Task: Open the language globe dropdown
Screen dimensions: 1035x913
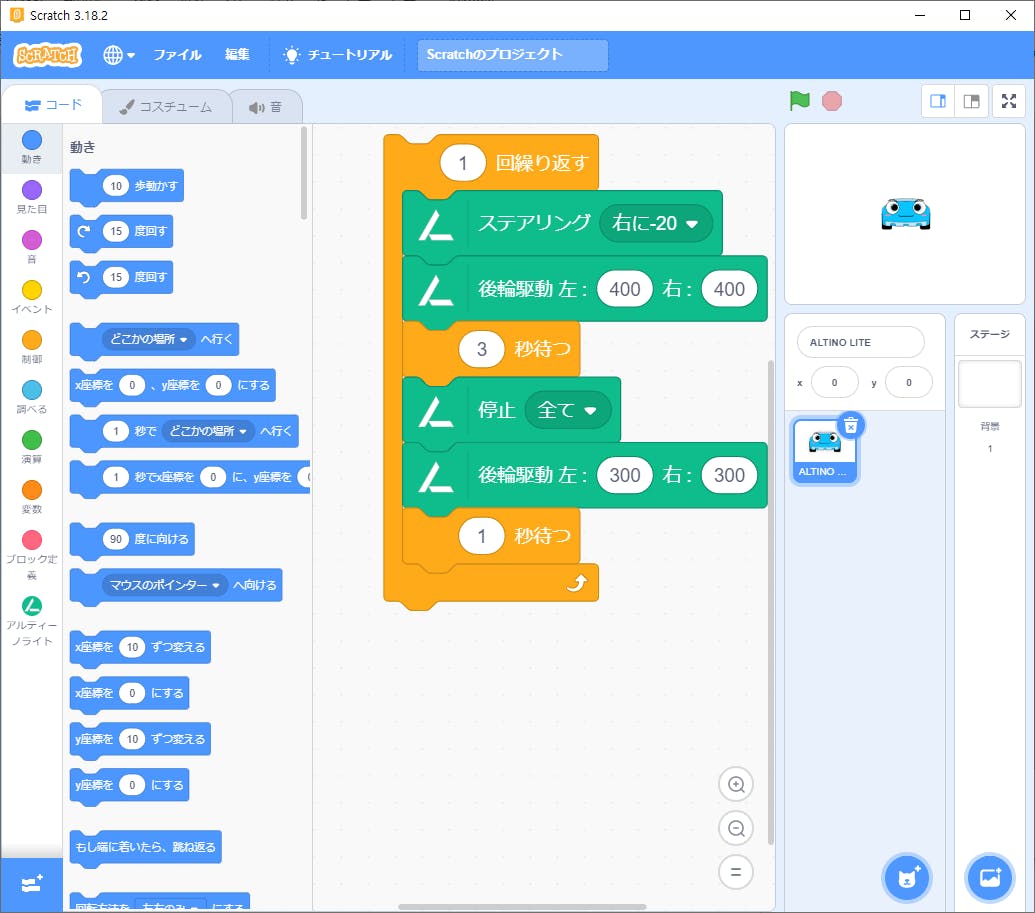Action: (118, 55)
